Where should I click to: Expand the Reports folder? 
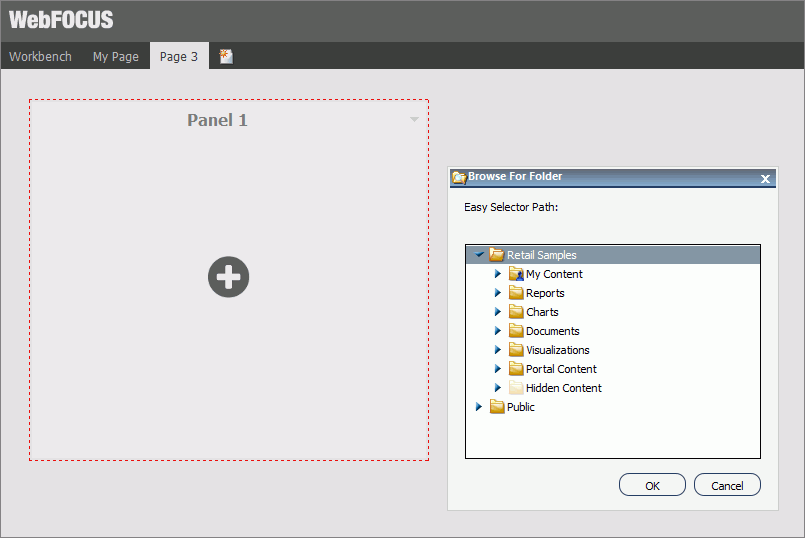tap(497, 293)
